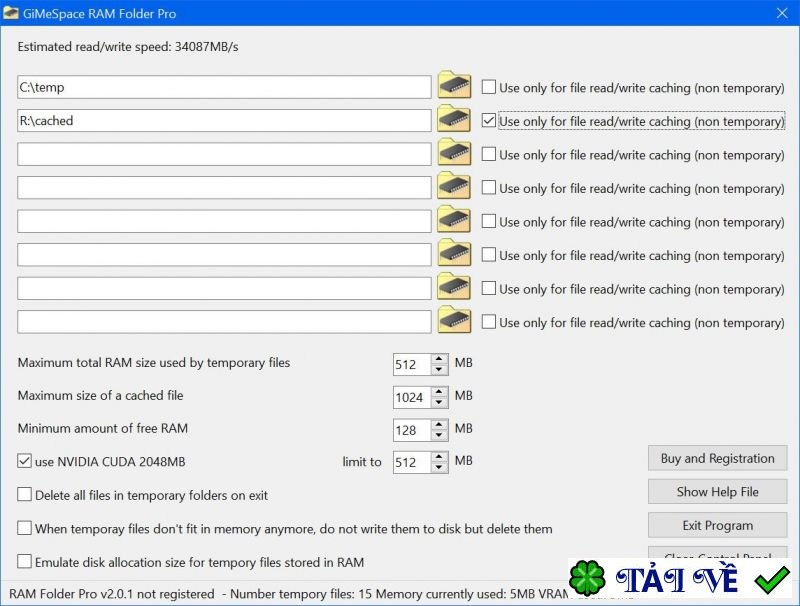Increase the minimum amount of free RAM
Viewport: 800px width, 606px height.
point(436,425)
